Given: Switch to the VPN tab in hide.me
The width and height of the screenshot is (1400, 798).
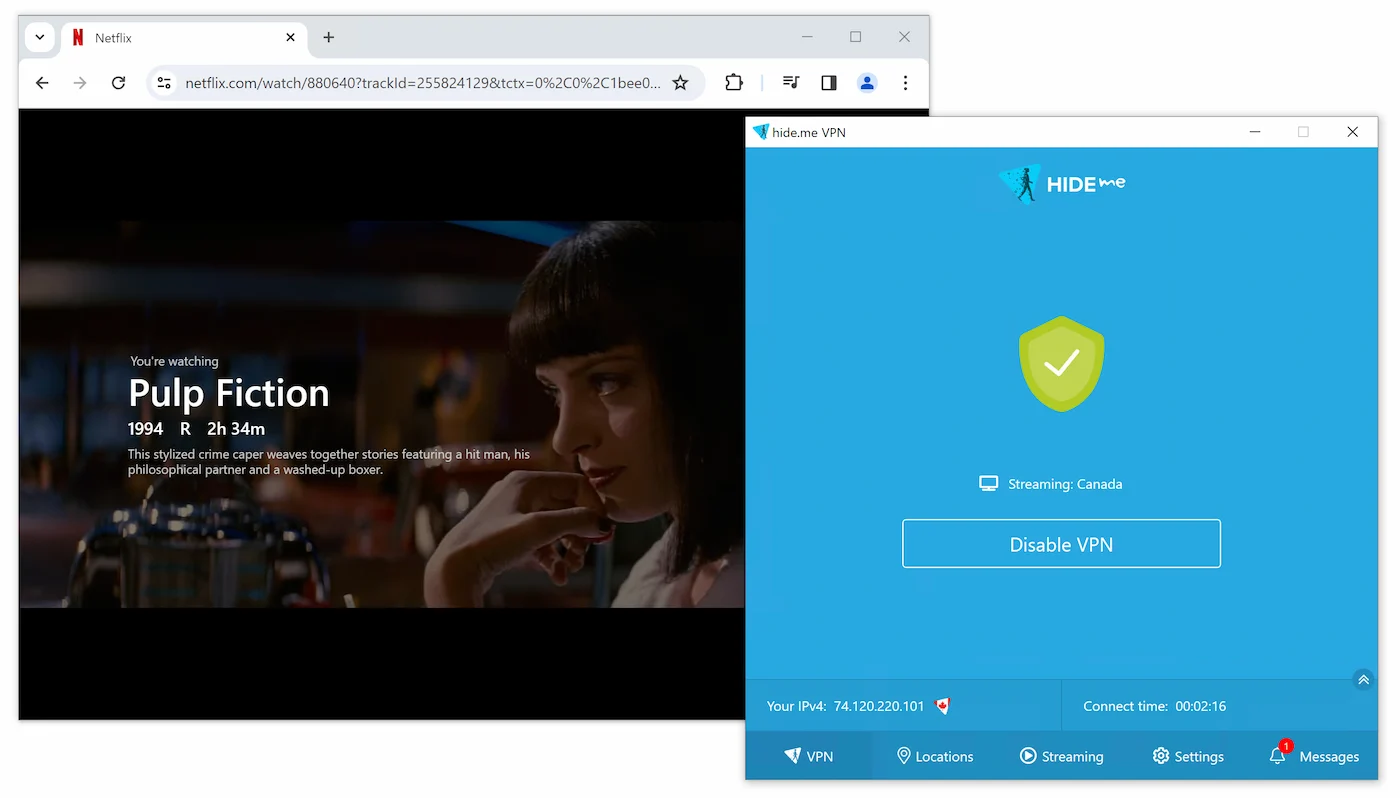Looking at the screenshot, I should [809, 756].
